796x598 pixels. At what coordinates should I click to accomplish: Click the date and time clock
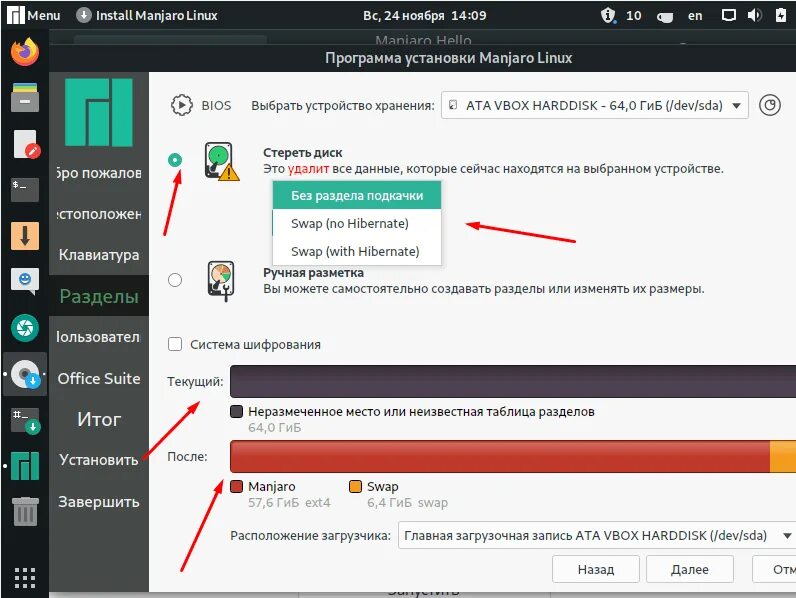click(x=424, y=15)
